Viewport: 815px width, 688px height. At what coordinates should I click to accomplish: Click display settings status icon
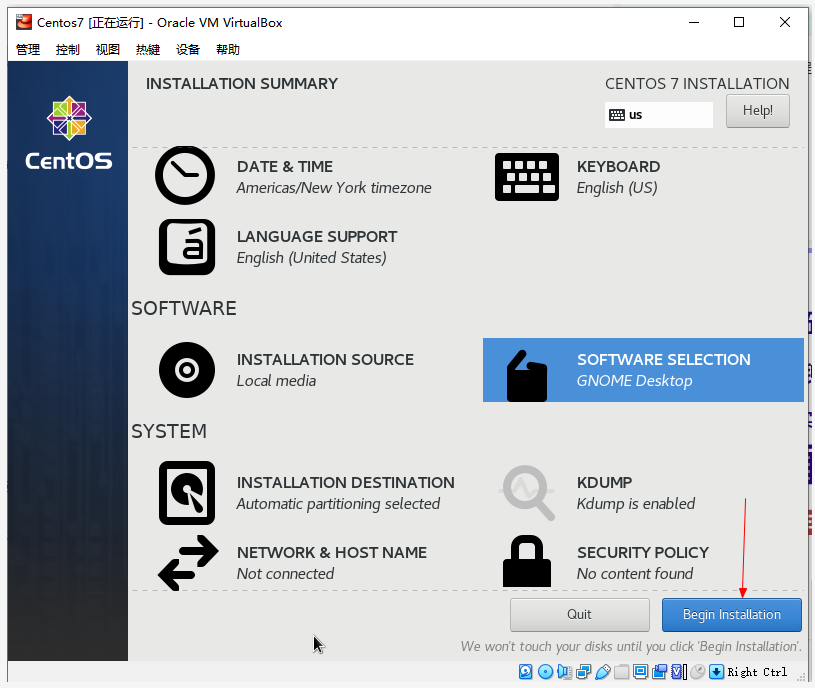click(x=640, y=672)
